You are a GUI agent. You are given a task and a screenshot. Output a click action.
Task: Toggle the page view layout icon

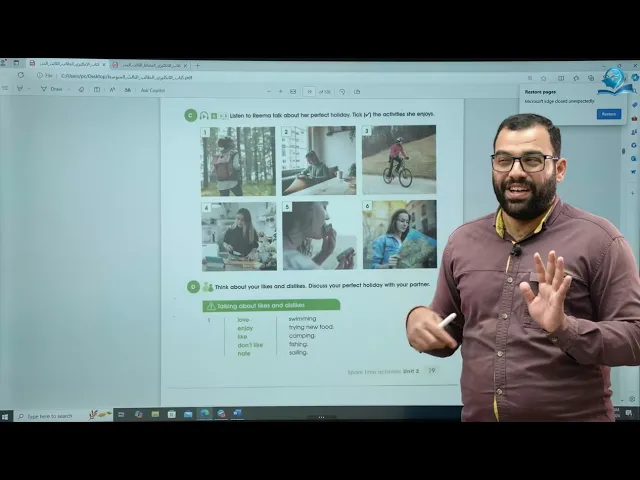tap(97, 89)
